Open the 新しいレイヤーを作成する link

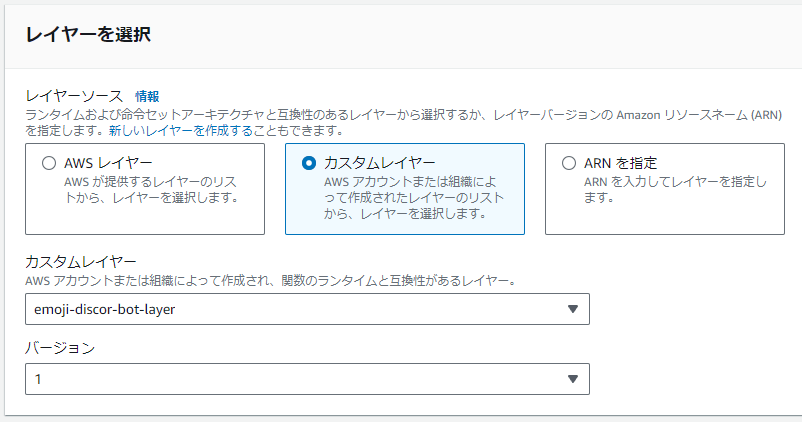click(x=181, y=131)
